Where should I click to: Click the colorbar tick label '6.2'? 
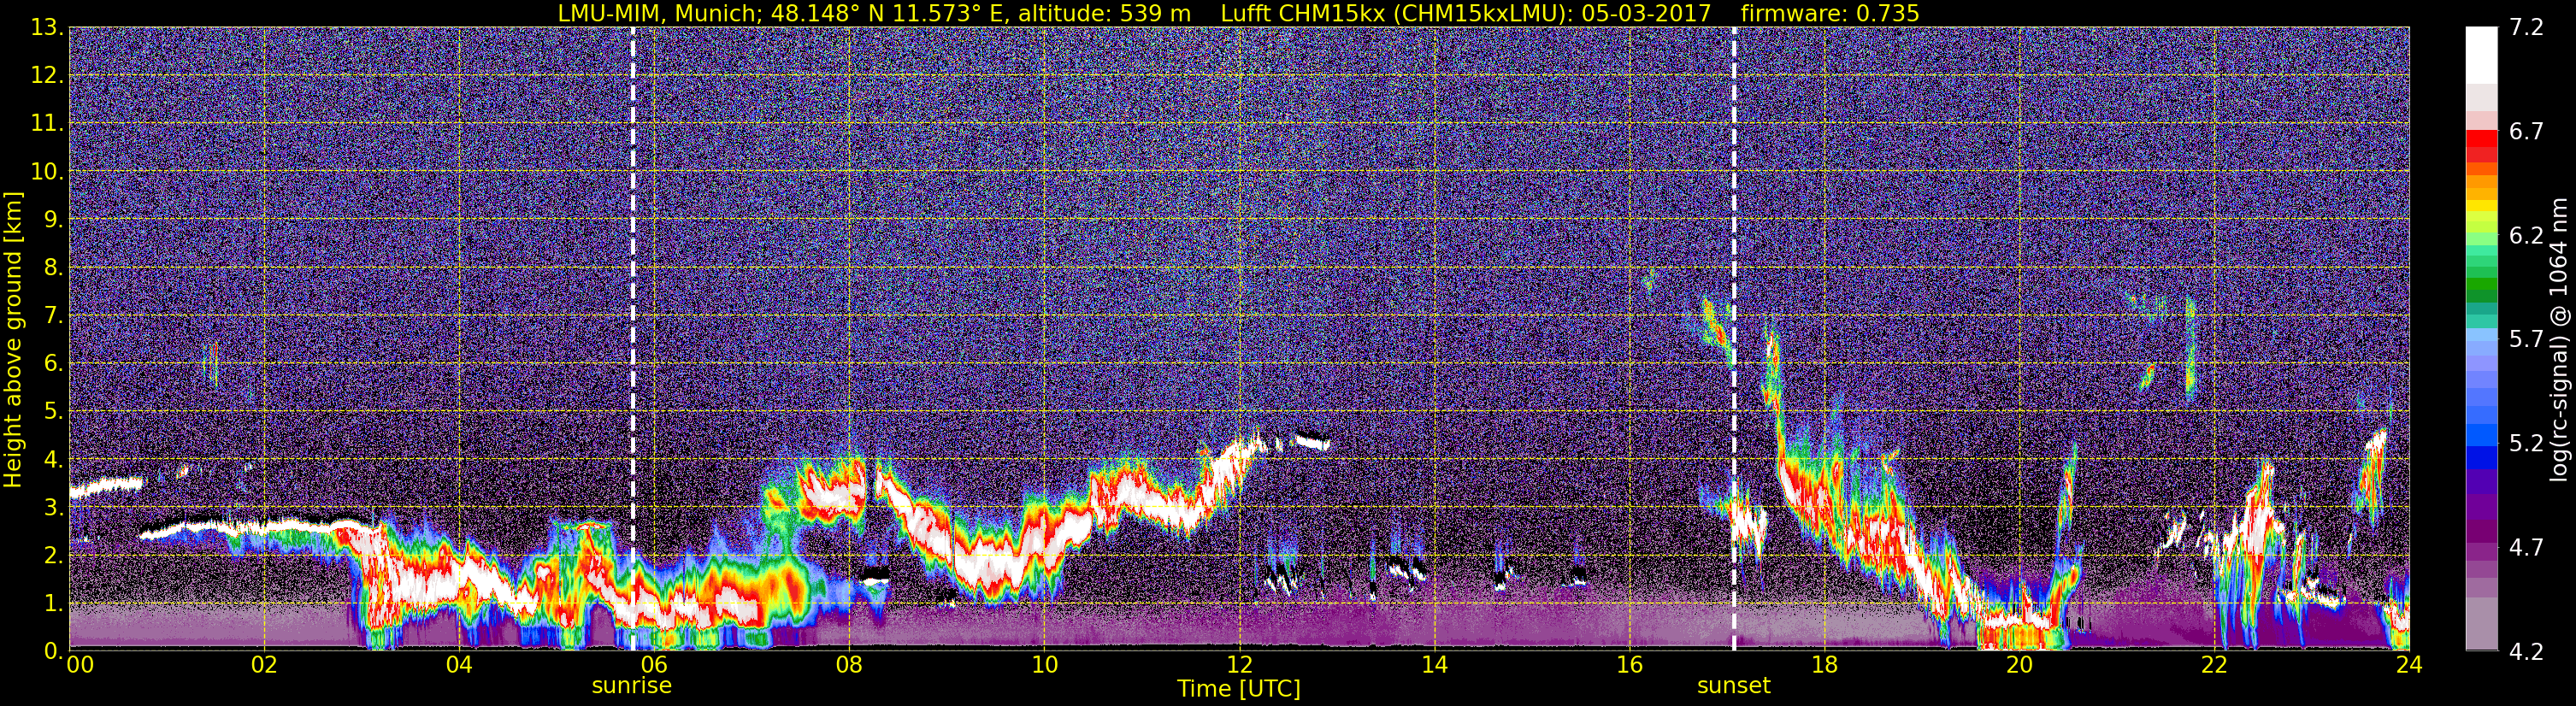(2526, 235)
